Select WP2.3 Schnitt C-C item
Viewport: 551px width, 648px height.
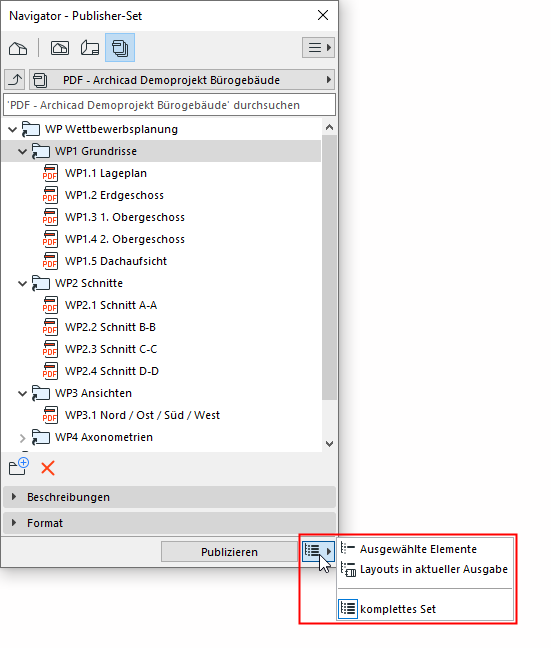coord(111,349)
